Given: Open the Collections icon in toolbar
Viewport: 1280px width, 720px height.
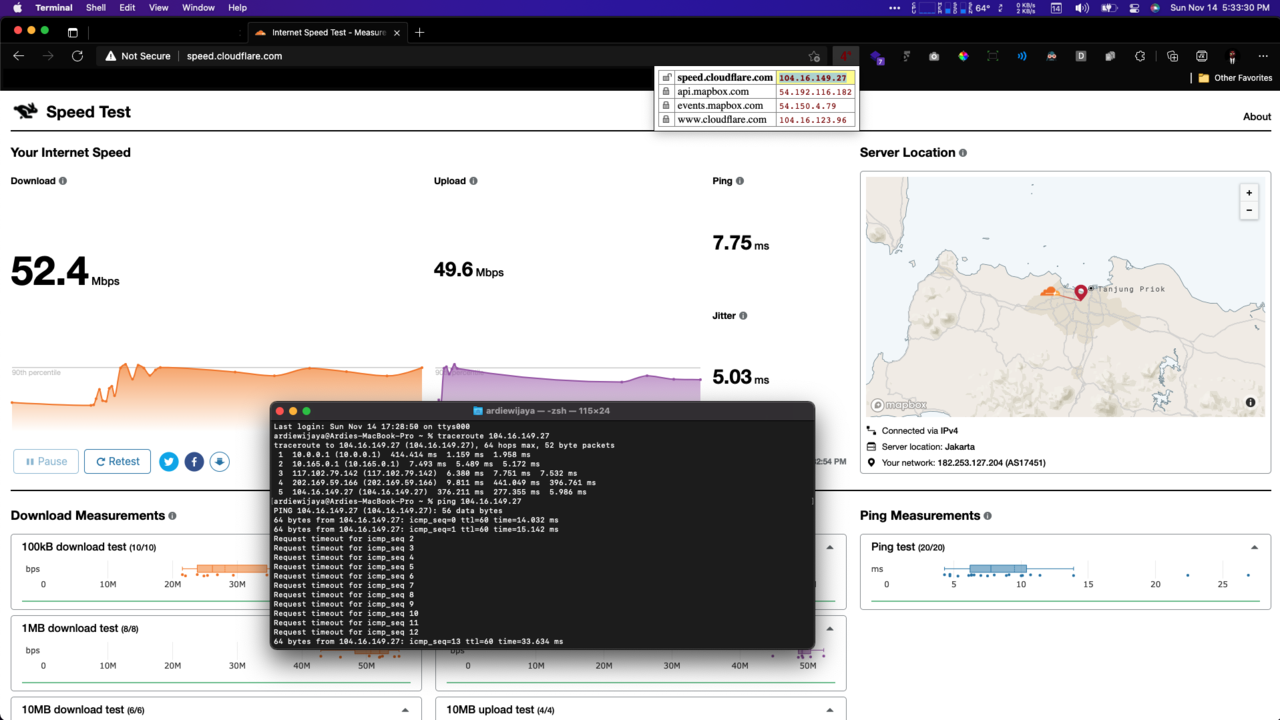Looking at the screenshot, I should coord(1172,56).
